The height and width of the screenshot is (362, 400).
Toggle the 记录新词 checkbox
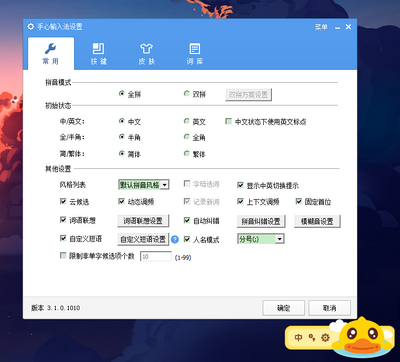(x=187, y=201)
